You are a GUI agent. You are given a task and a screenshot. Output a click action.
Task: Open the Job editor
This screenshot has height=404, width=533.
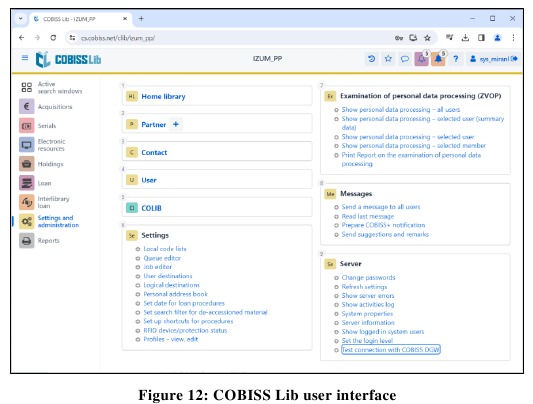pos(157,267)
